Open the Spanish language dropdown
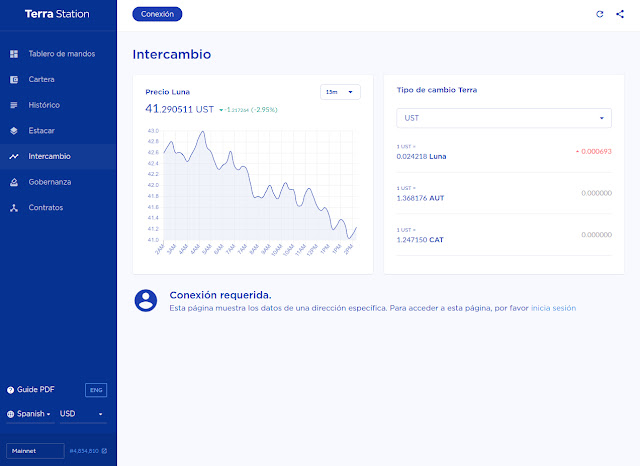The height and width of the screenshot is (466, 640). click(x=30, y=414)
